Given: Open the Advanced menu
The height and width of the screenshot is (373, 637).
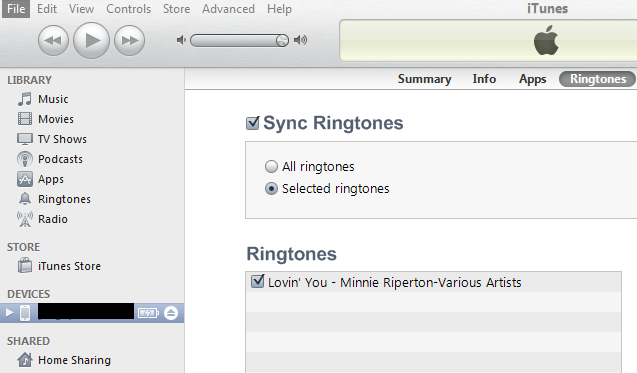Looking at the screenshot, I should (x=228, y=9).
